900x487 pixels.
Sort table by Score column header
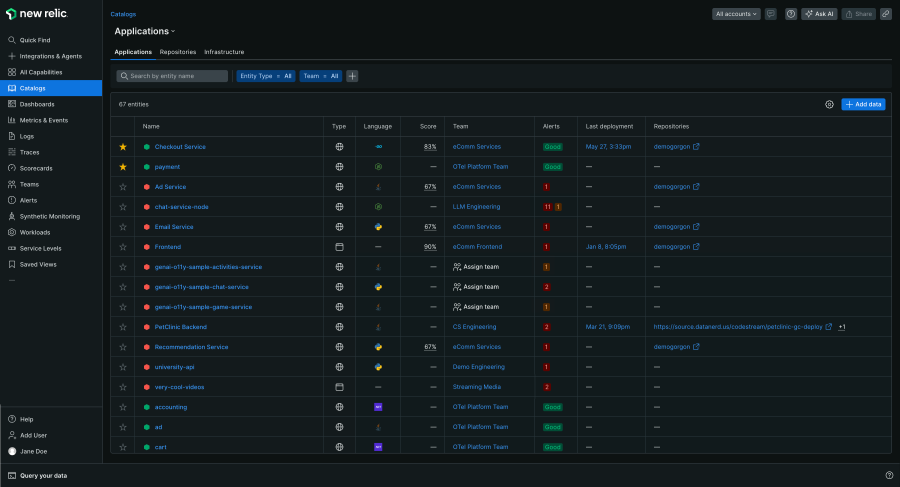pos(428,126)
